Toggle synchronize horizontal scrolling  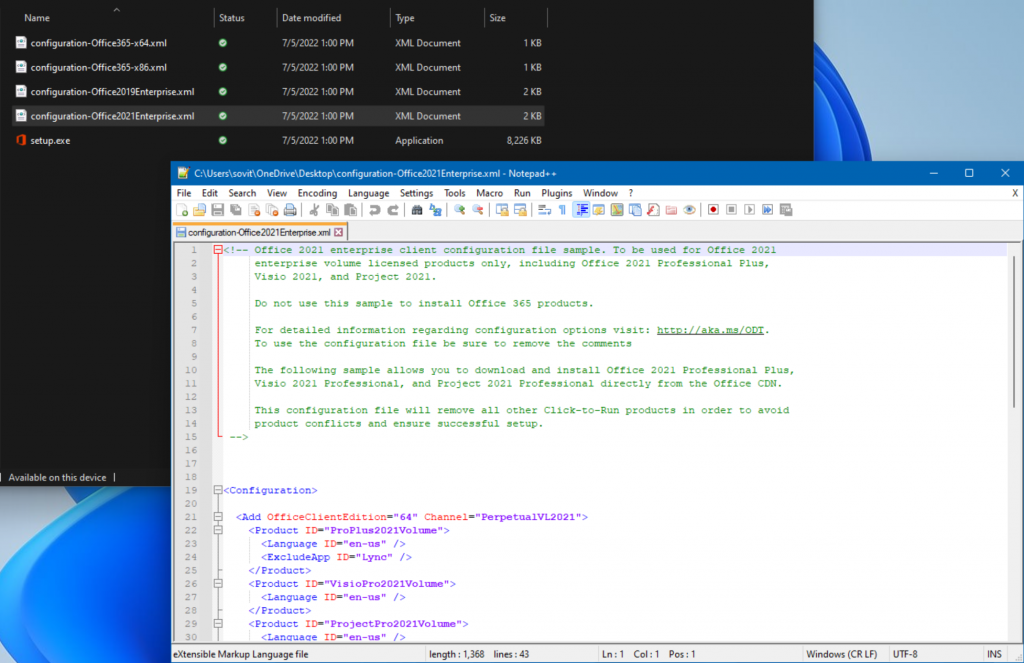520,210
